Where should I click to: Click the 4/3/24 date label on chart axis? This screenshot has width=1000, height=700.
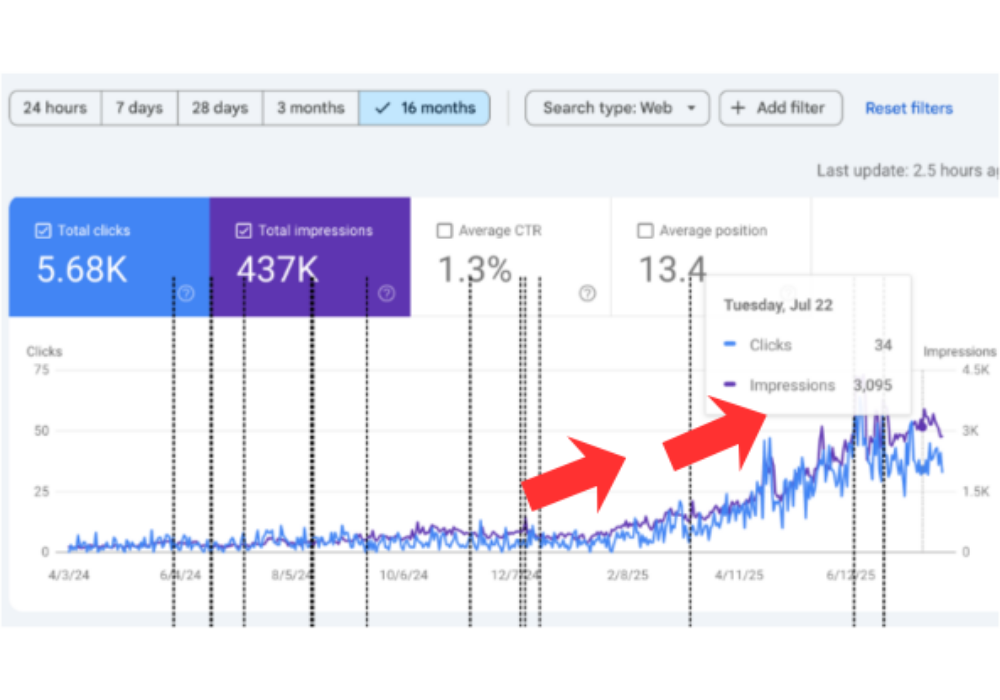click(x=66, y=576)
